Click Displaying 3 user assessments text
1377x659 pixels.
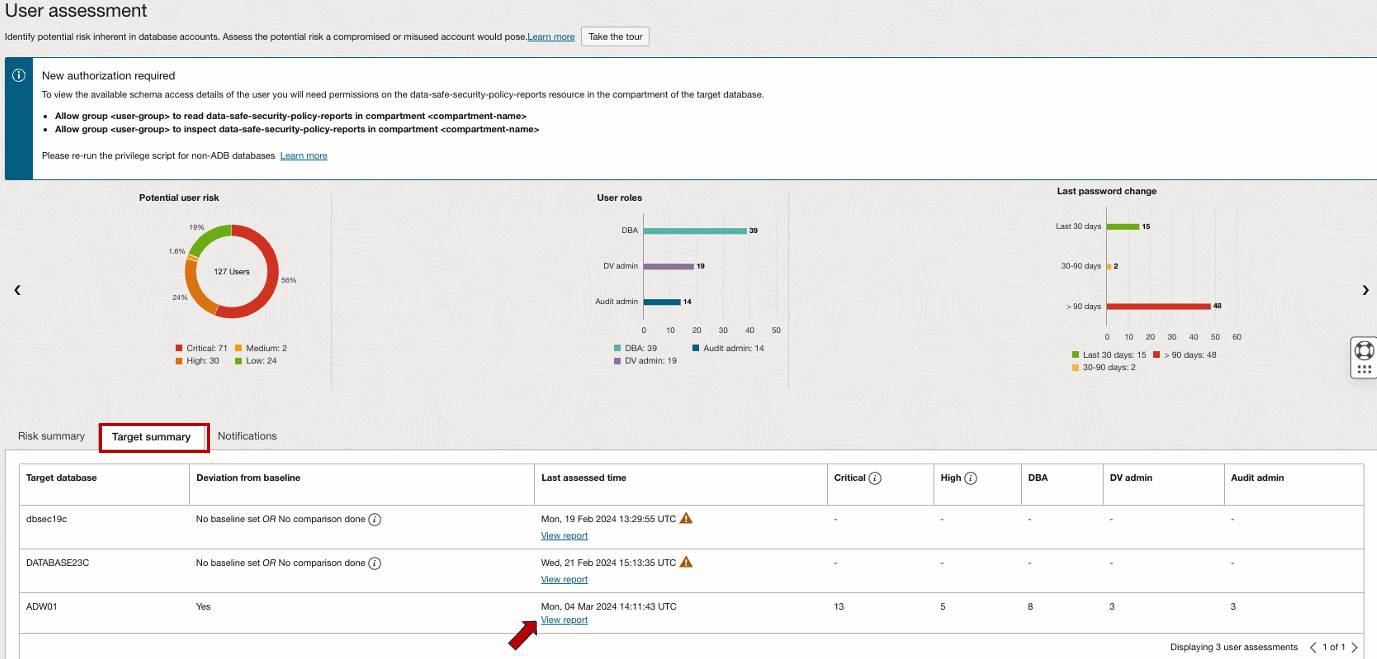pos(1234,647)
